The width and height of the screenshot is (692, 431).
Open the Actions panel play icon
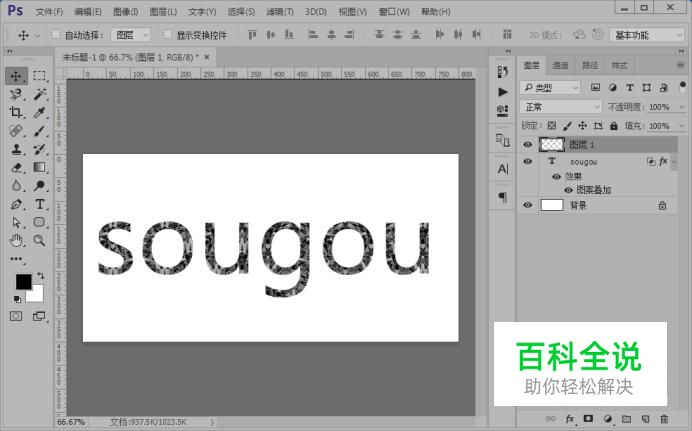tap(503, 92)
